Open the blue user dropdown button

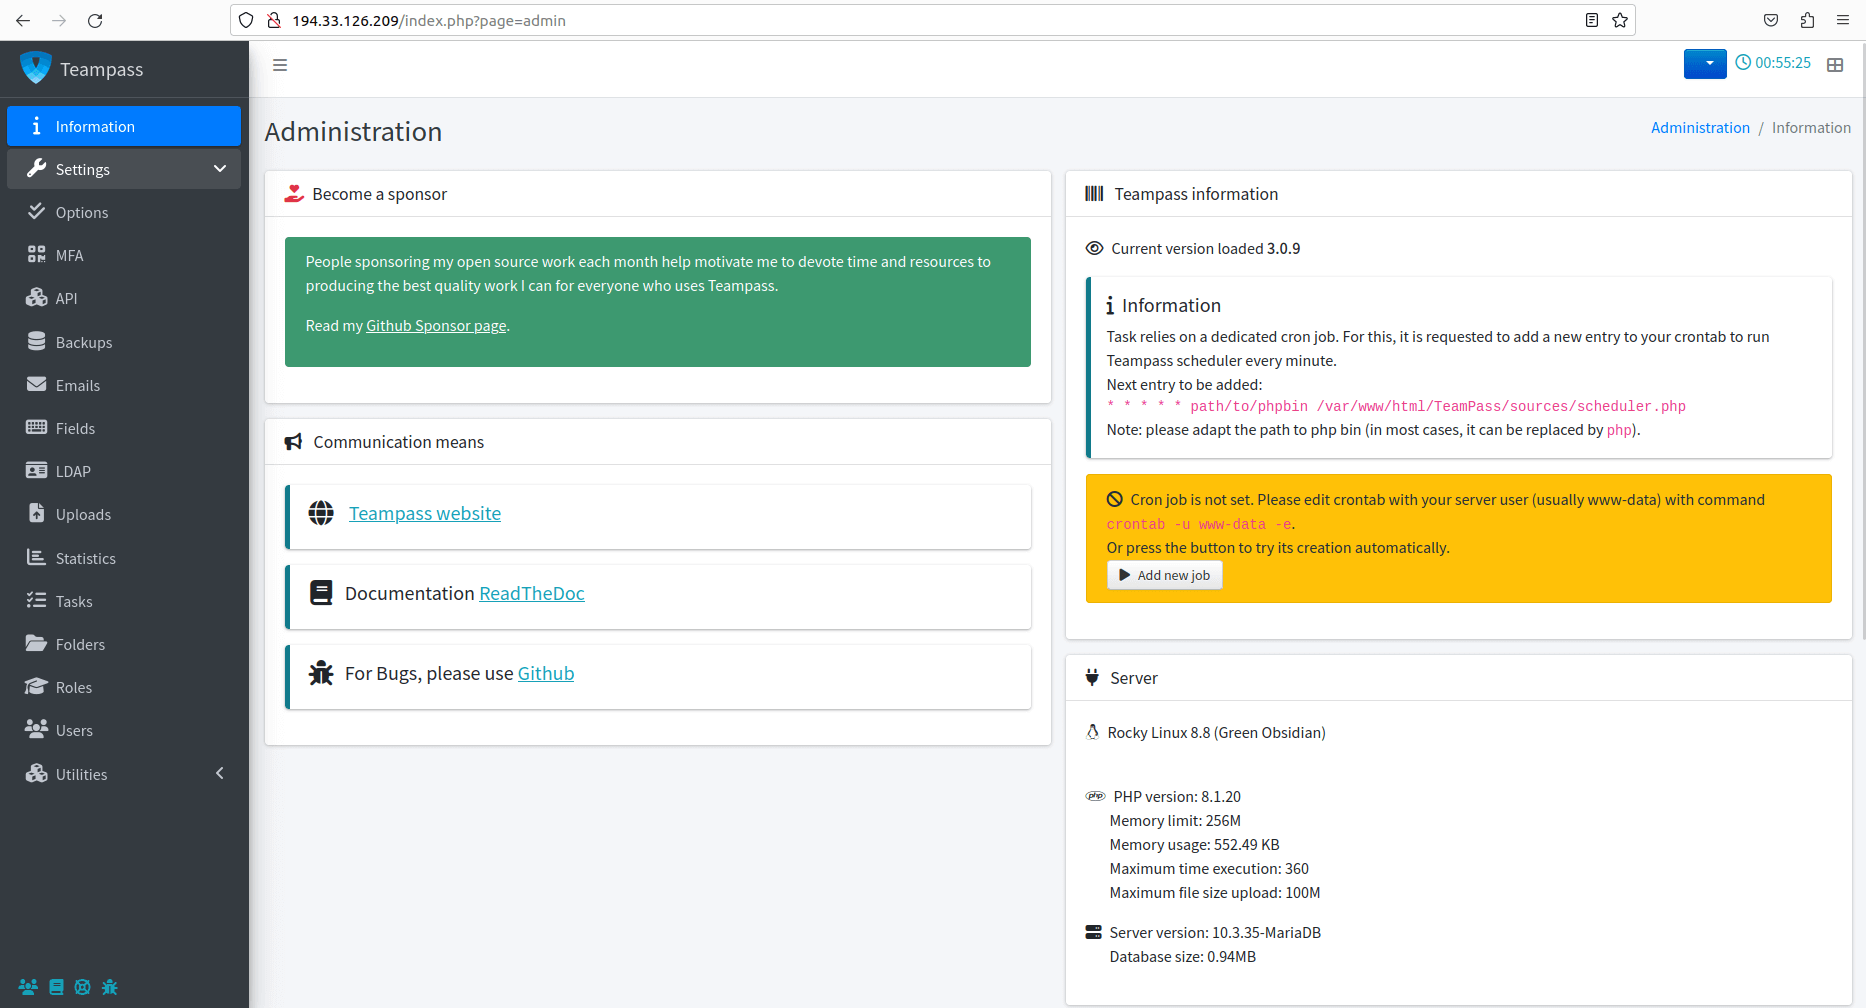pos(1704,63)
